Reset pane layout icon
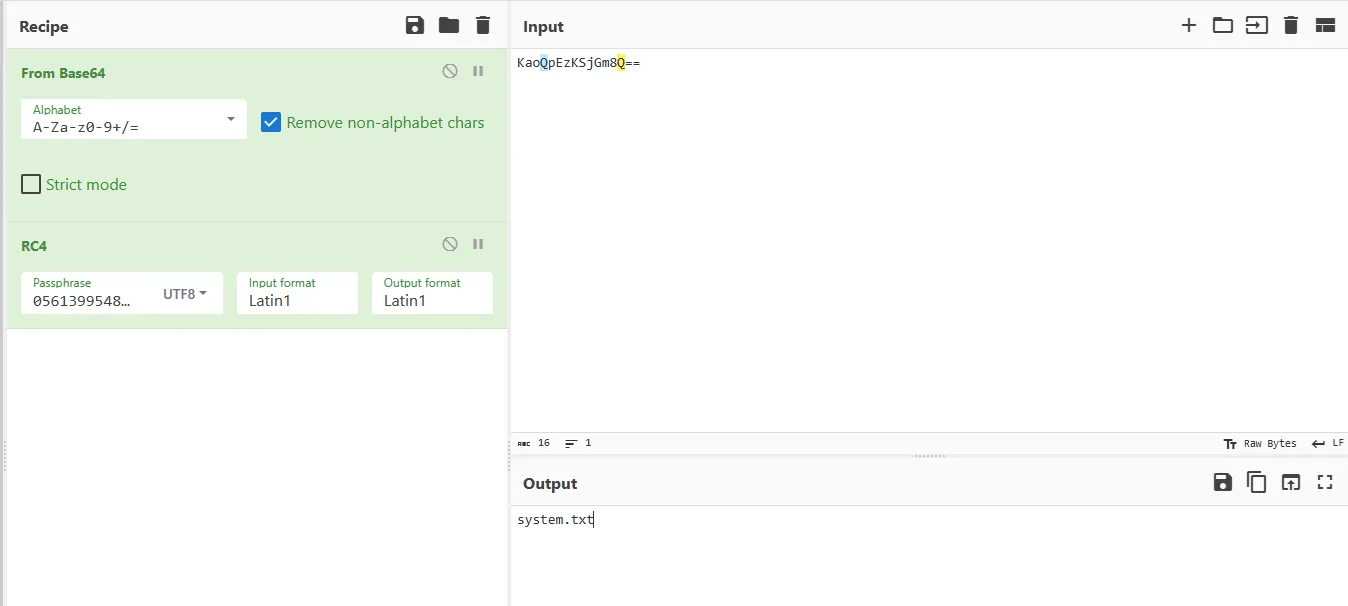 [x=1325, y=26]
